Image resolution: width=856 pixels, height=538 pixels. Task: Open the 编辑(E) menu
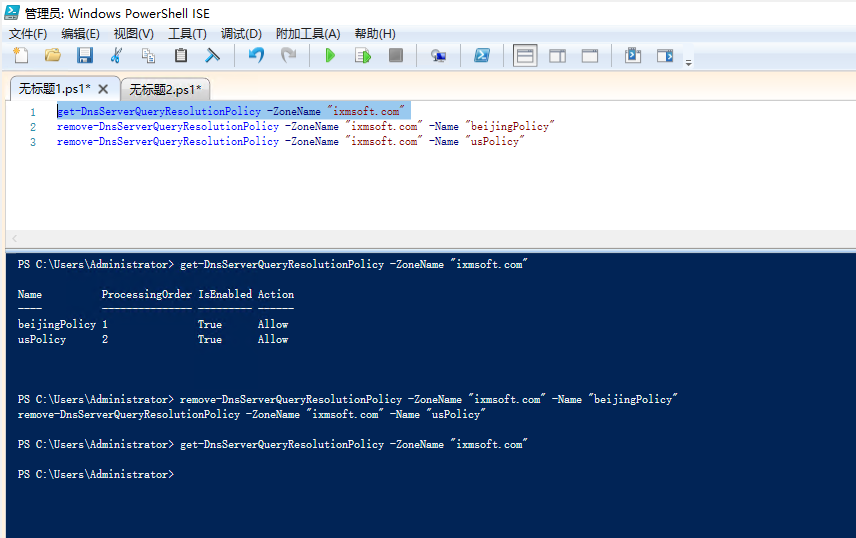click(80, 34)
